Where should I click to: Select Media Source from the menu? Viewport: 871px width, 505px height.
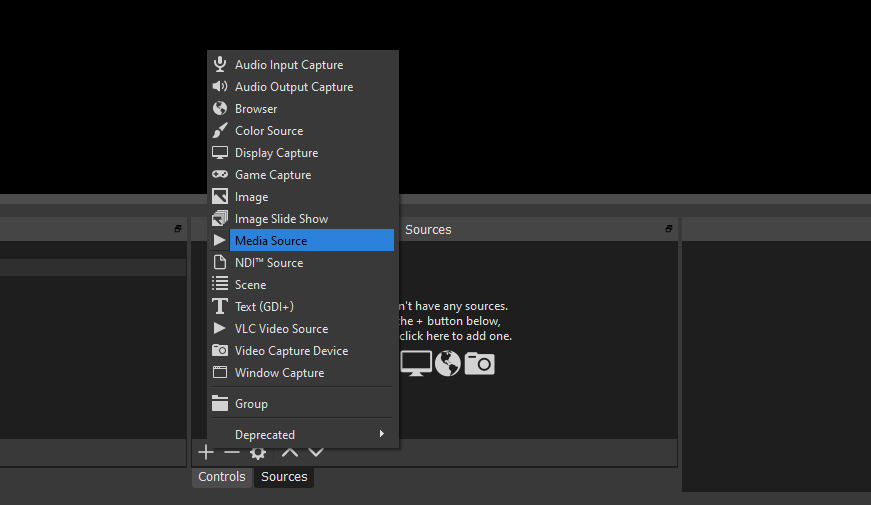click(x=271, y=241)
